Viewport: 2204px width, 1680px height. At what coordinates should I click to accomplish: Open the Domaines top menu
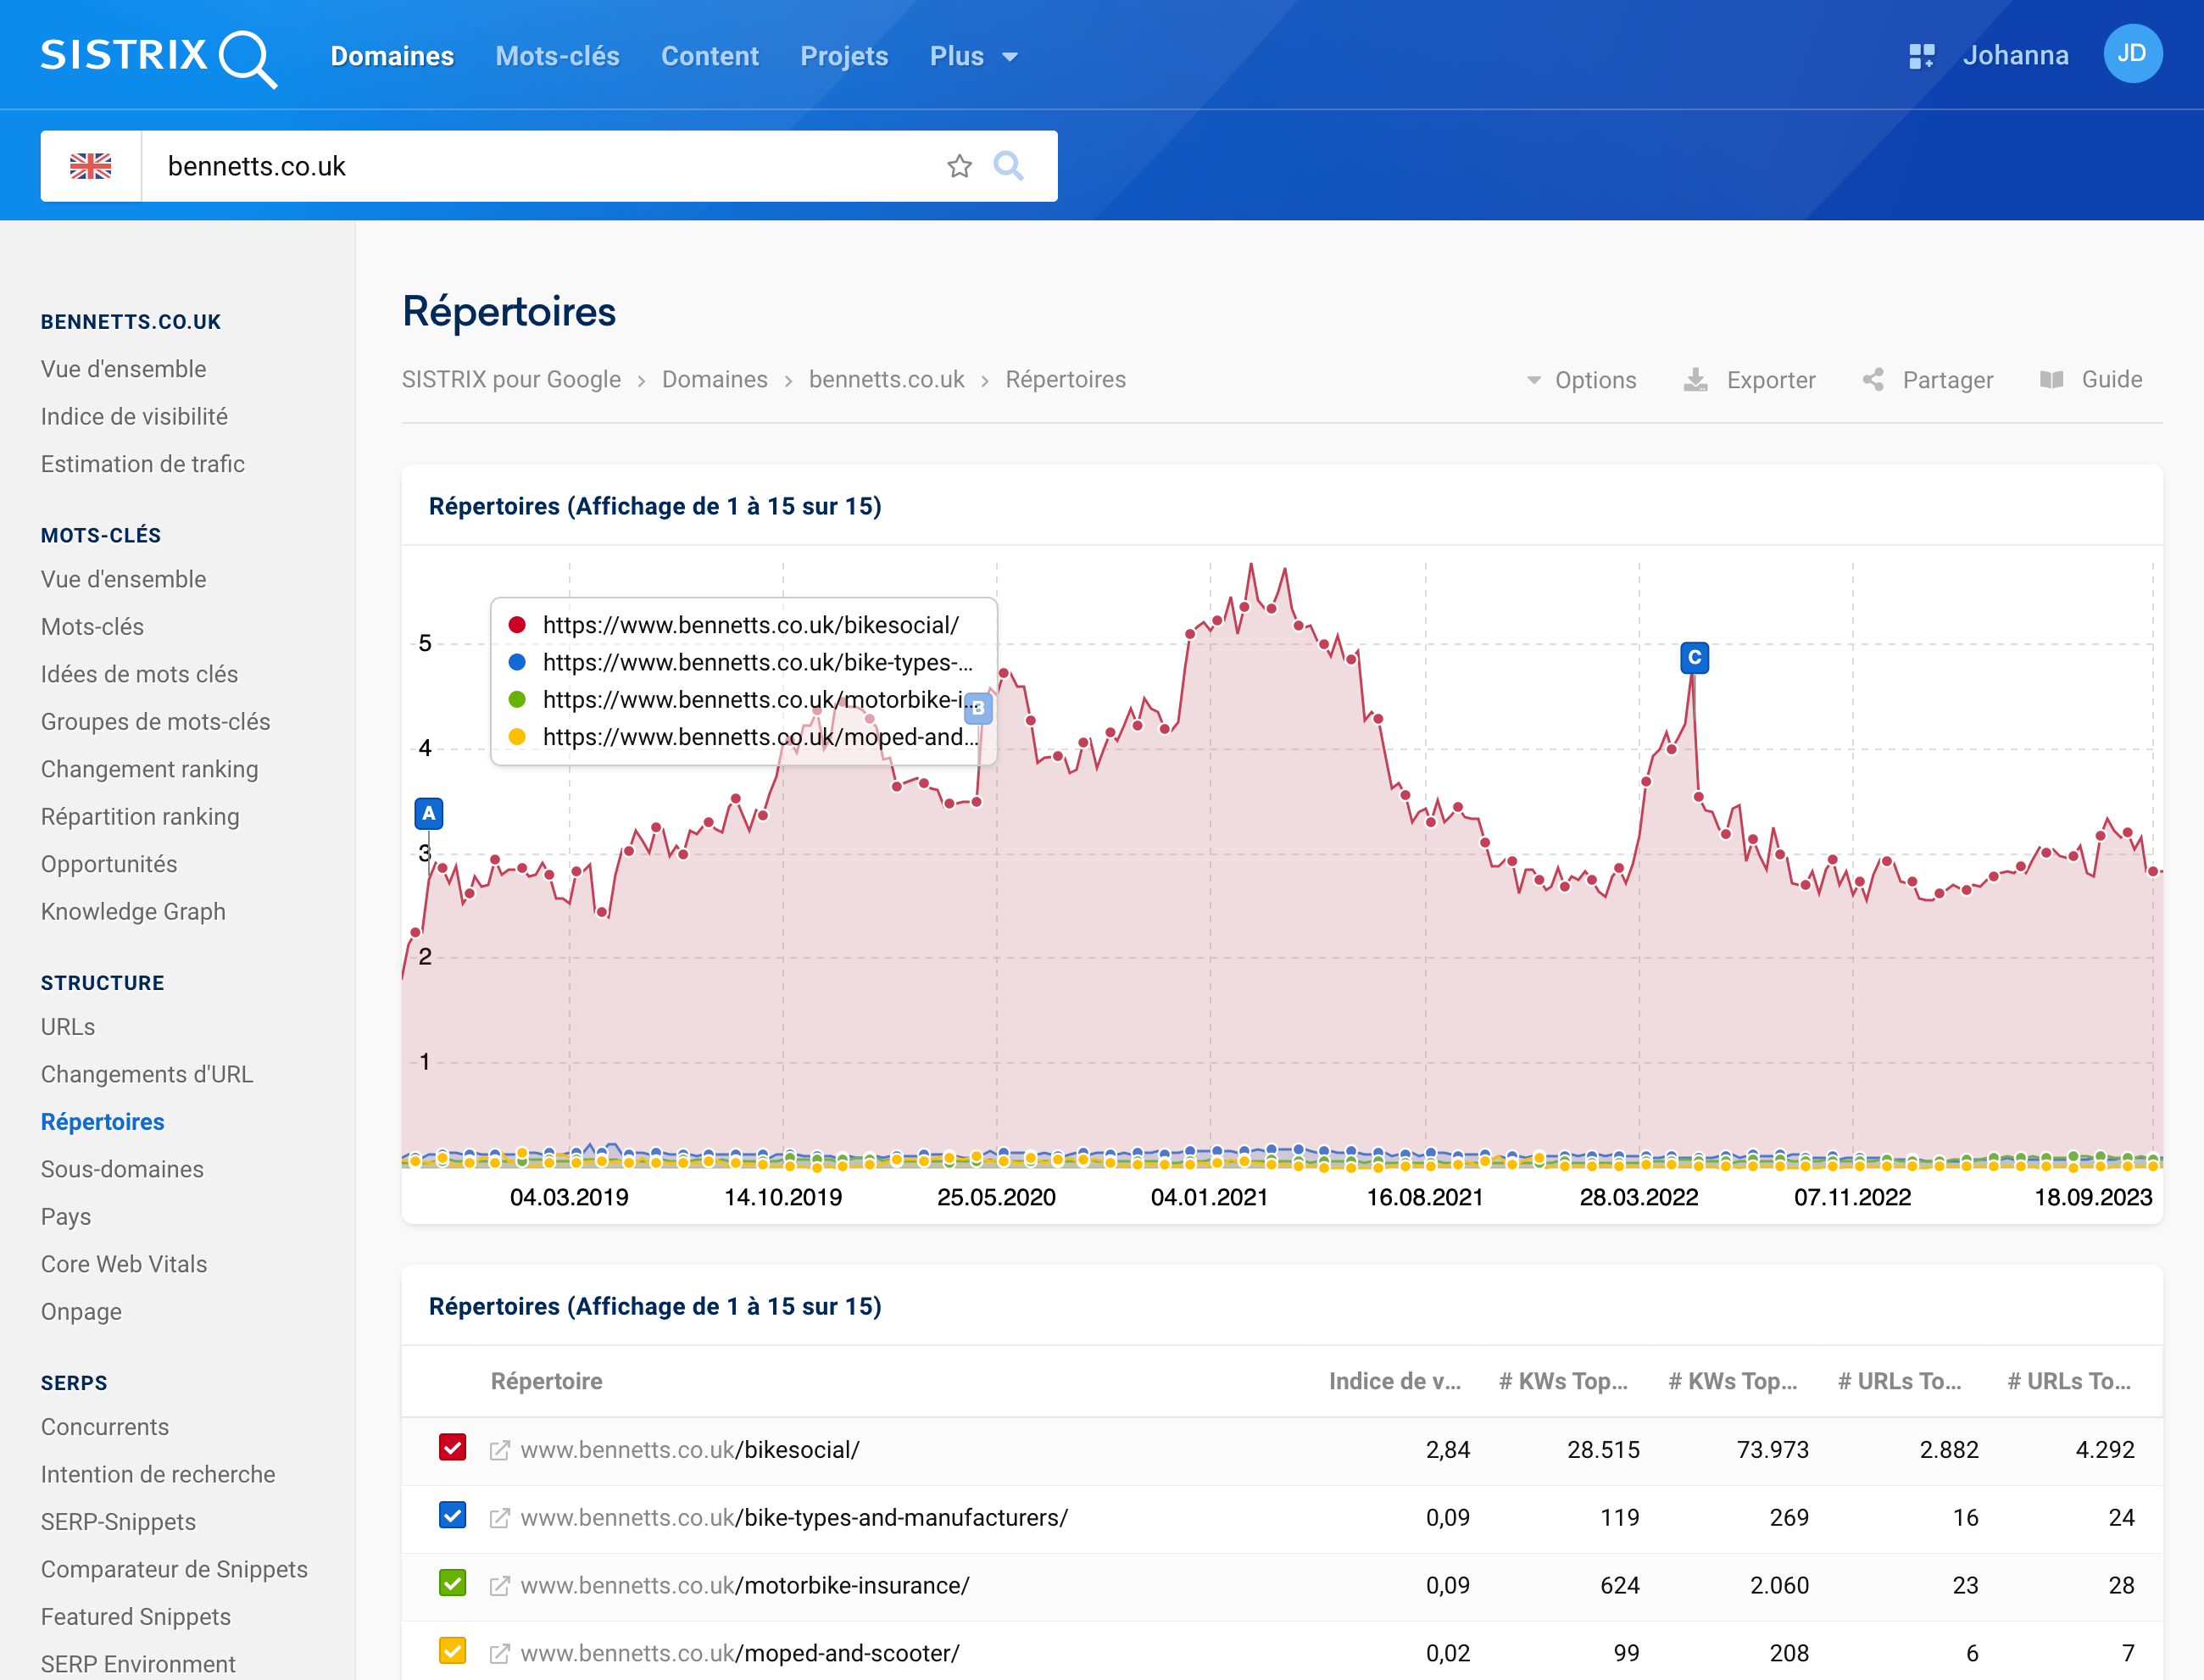pyautogui.click(x=392, y=56)
